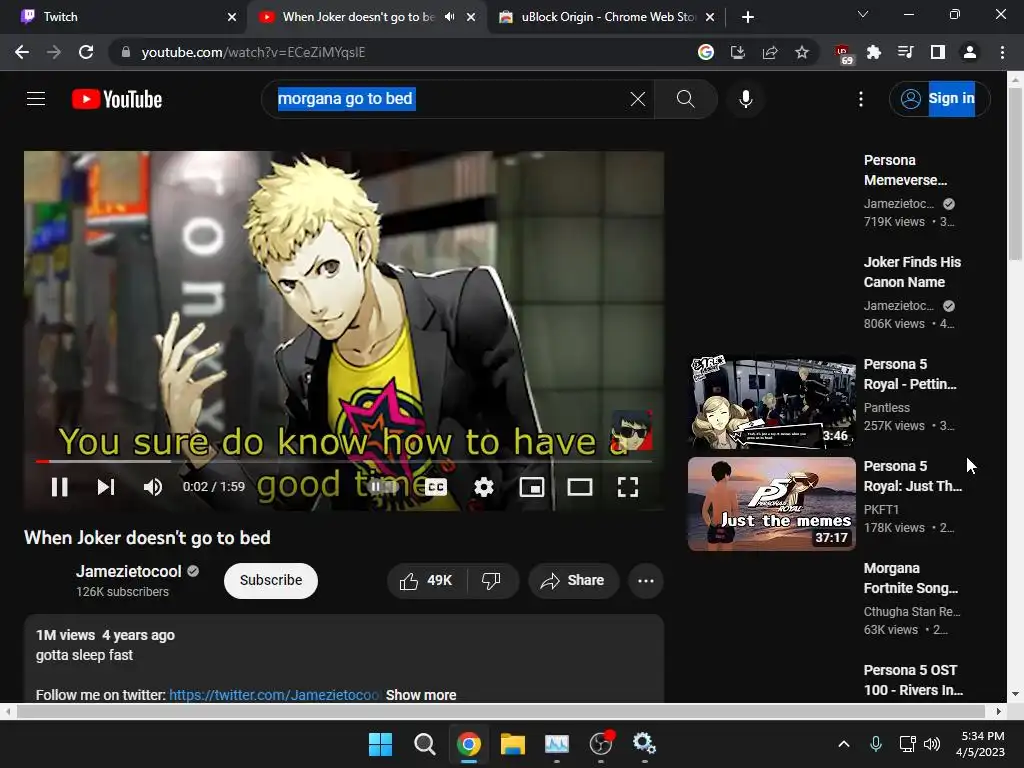Click inside the YouTube search field
Screen dimensions: 1024x768
coord(457,99)
